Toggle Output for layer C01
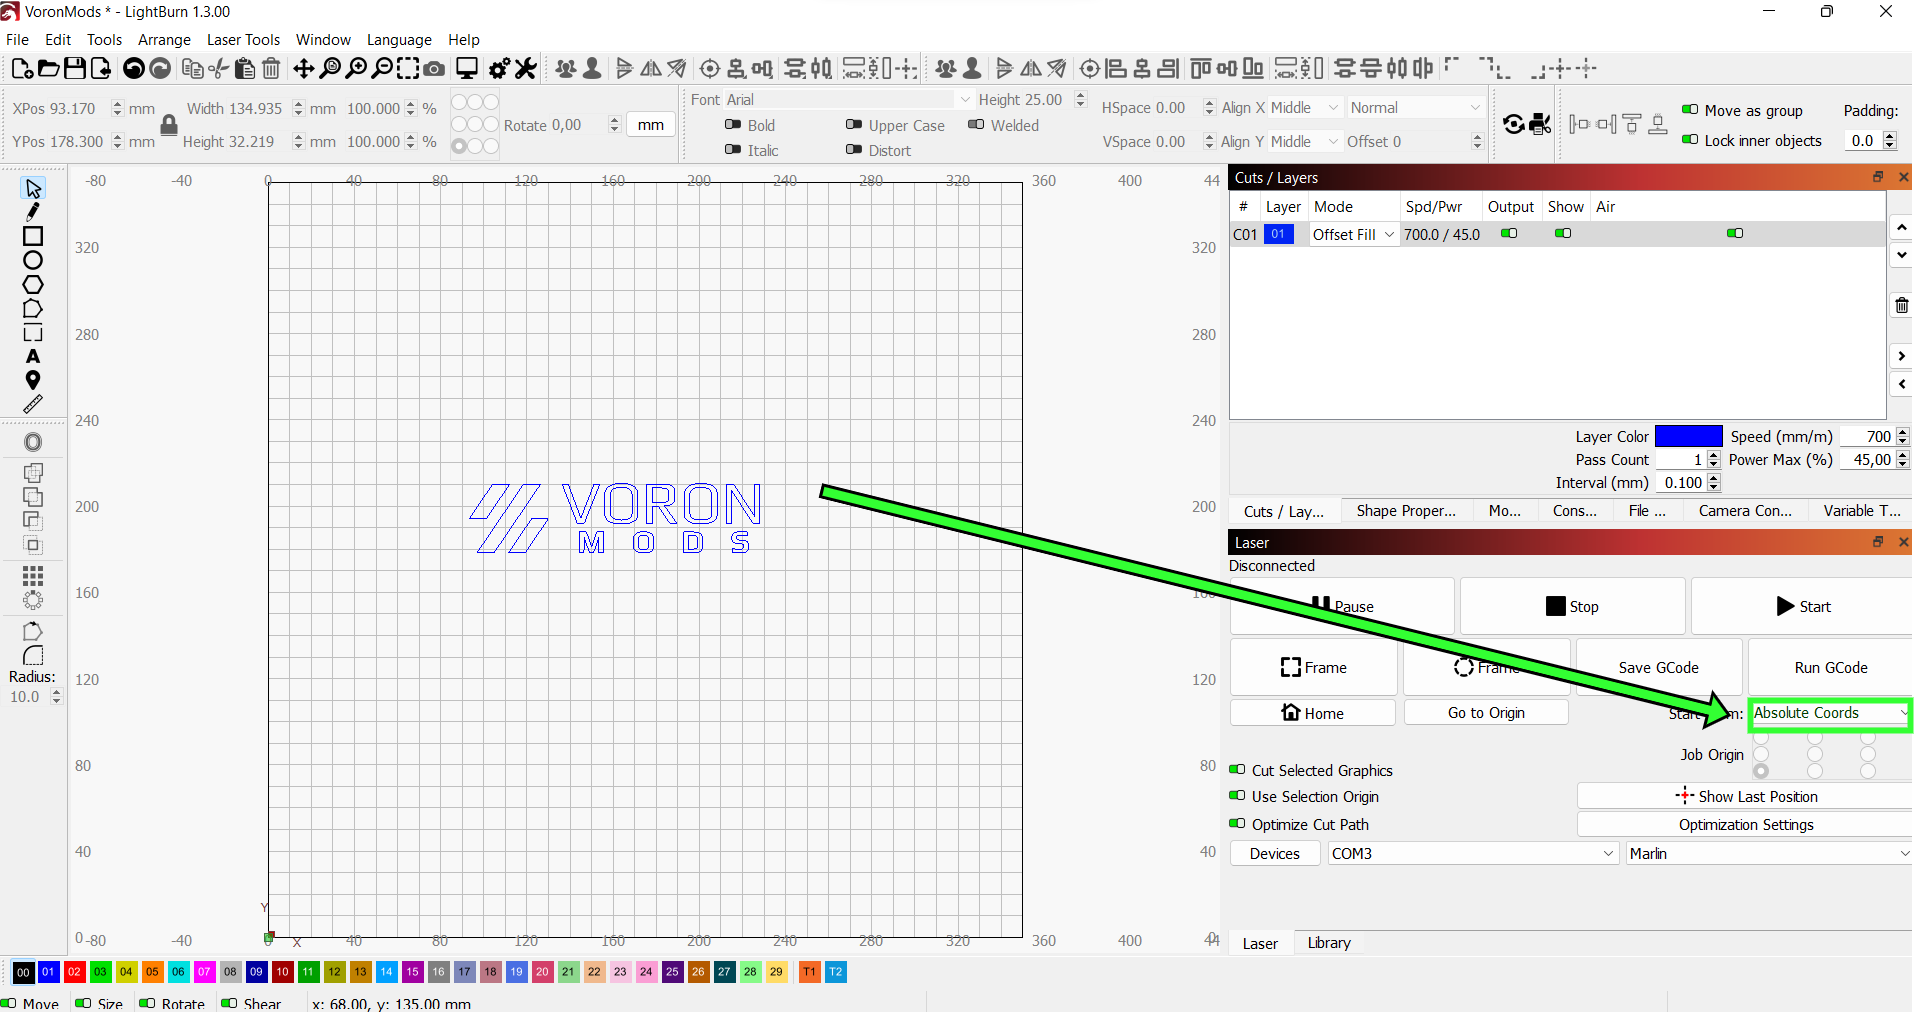The image size is (1914, 1013). point(1509,233)
